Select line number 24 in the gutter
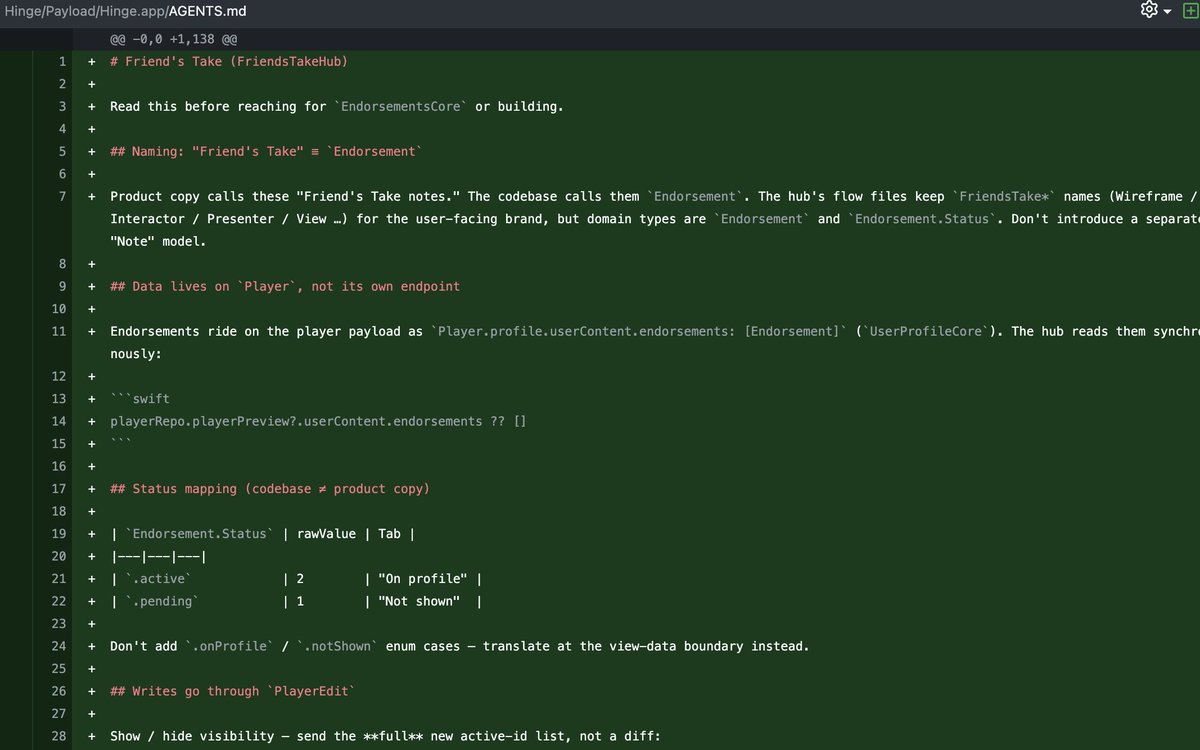This screenshot has width=1200, height=750. click(x=60, y=646)
